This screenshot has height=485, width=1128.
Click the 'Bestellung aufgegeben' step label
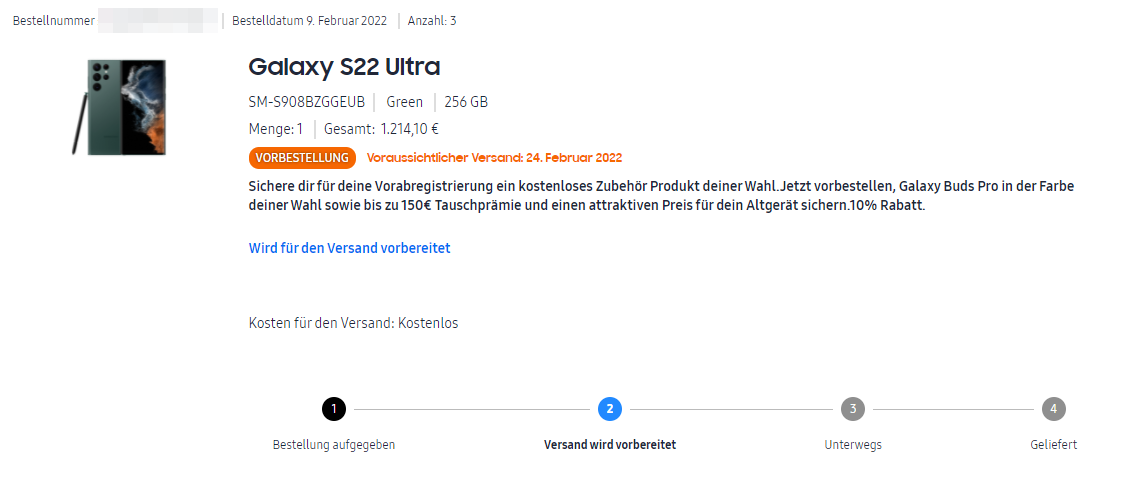click(x=334, y=445)
